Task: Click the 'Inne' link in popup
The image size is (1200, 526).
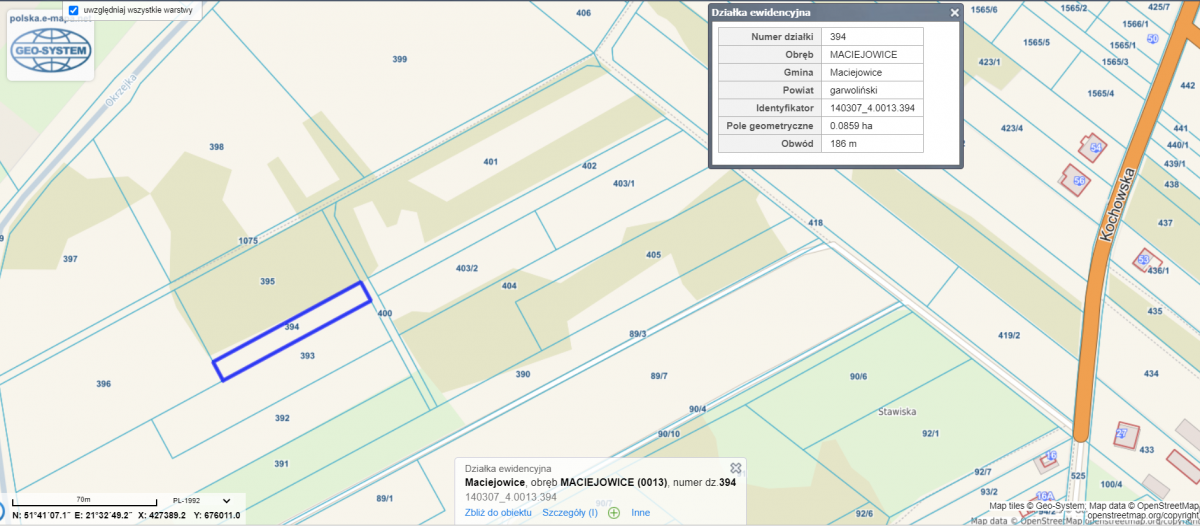Action: pyautogui.click(x=640, y=513)
